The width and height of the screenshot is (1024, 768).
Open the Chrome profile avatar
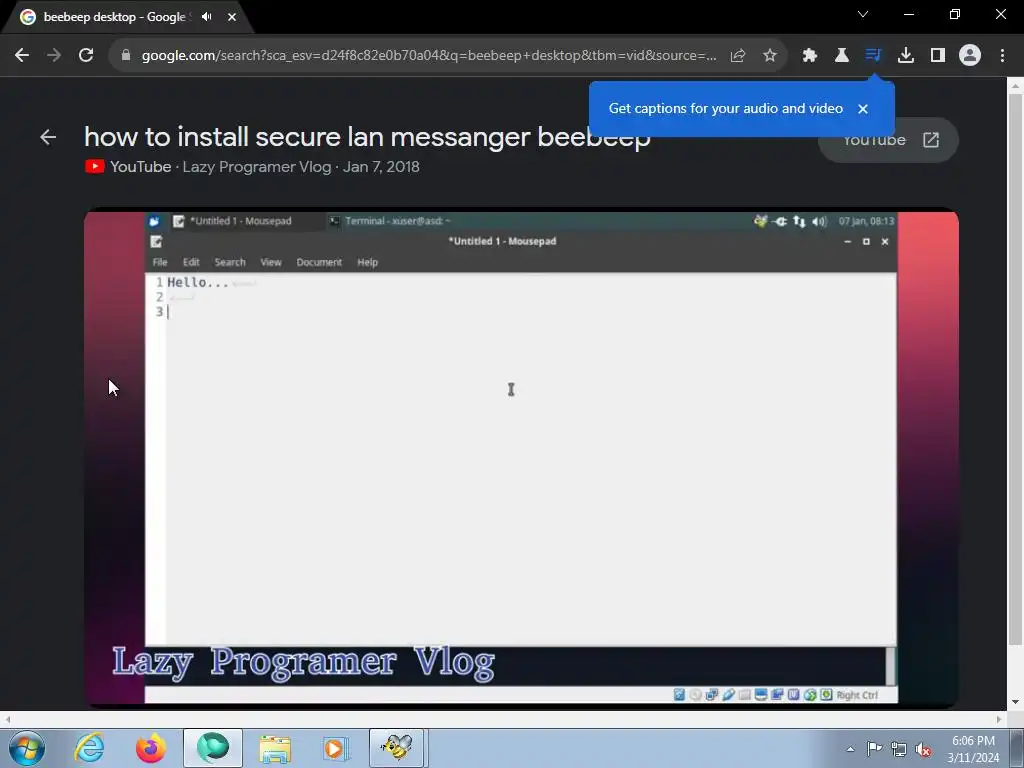970,56
